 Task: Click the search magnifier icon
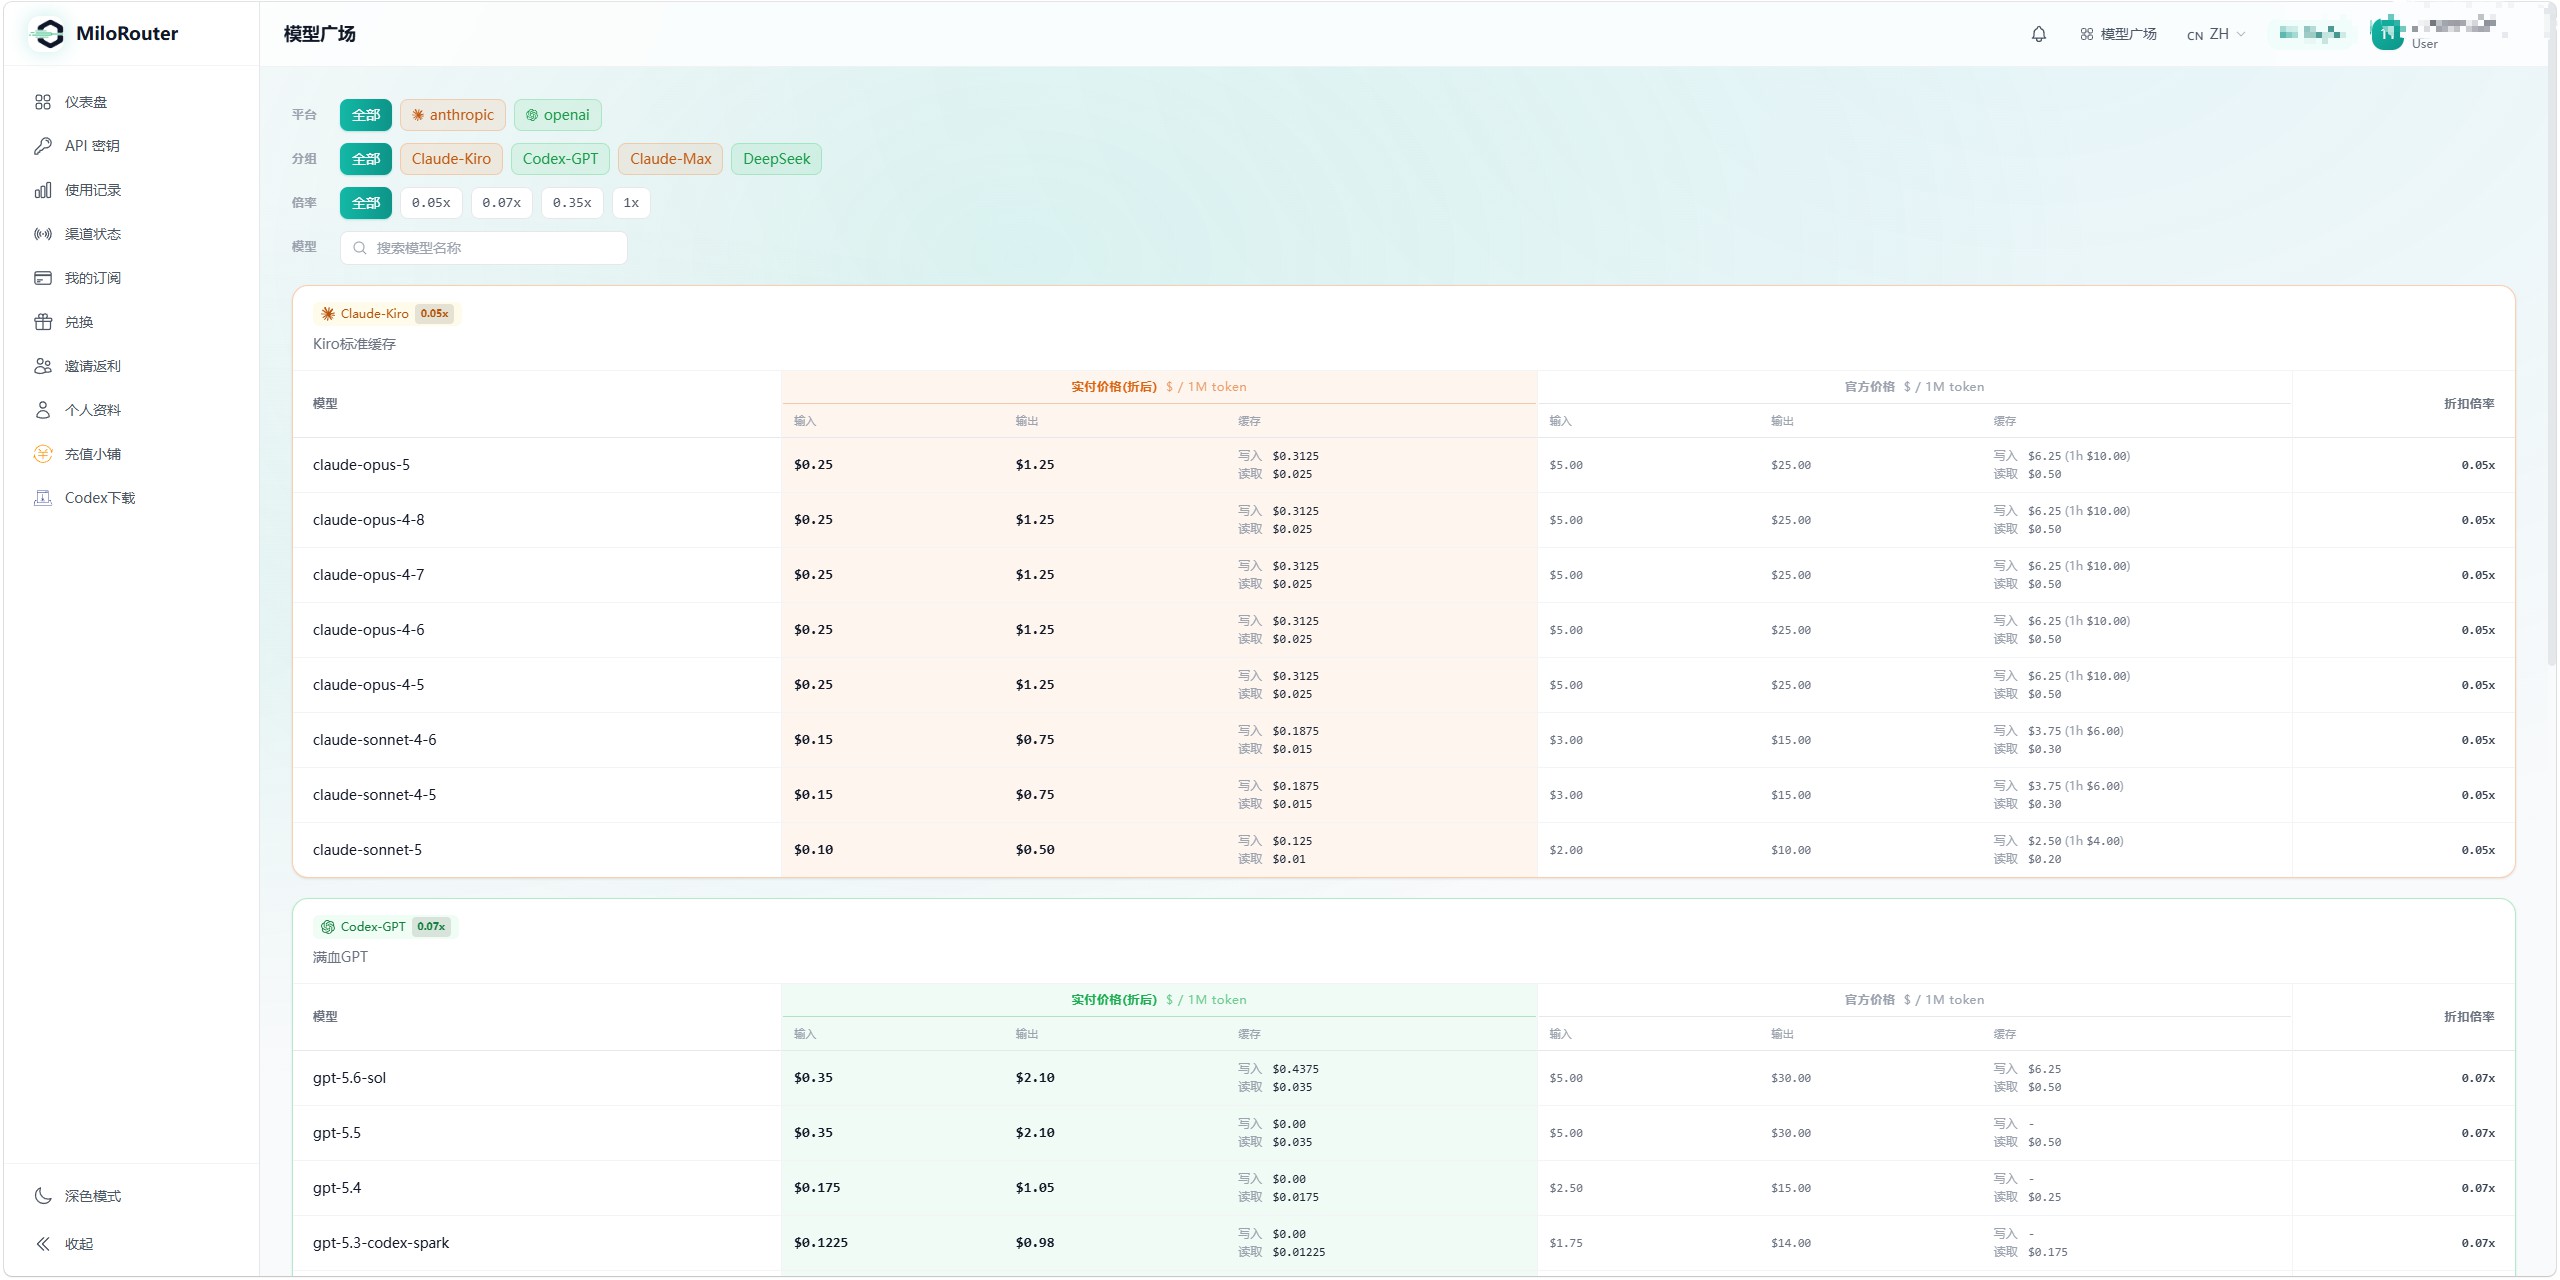[360, 248]
